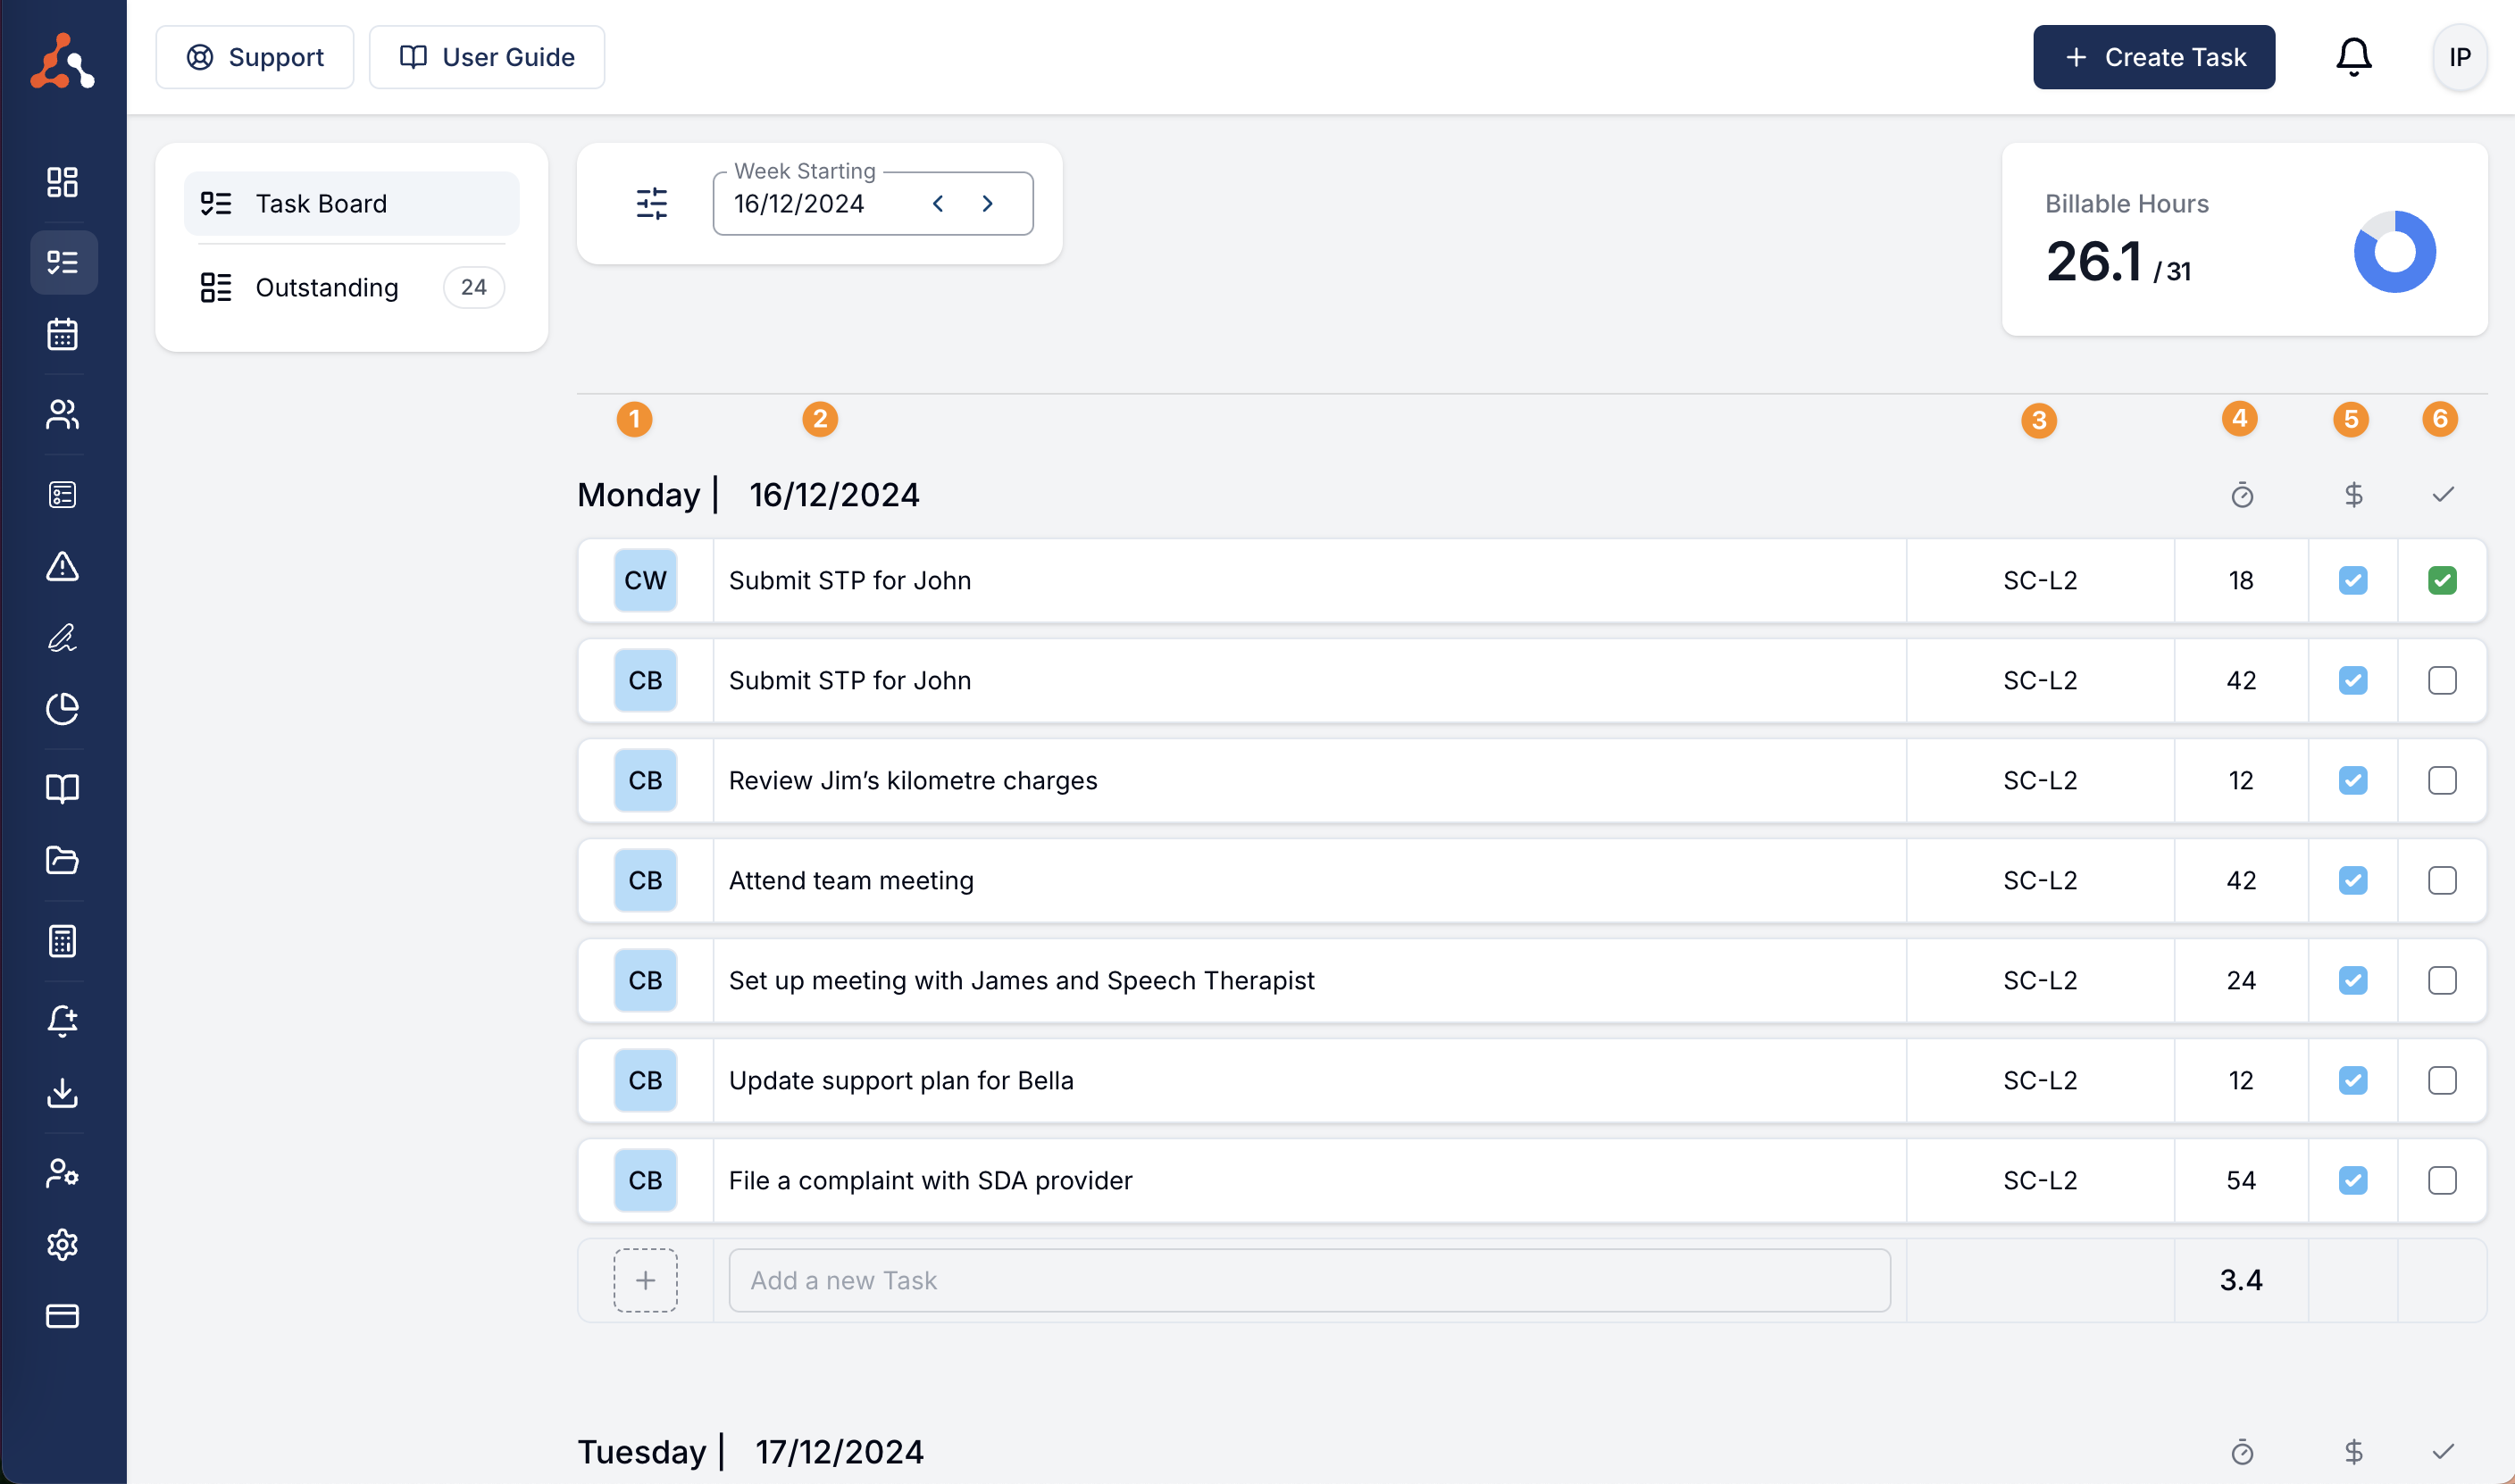2515x1484 pixels.
Task: Open CB assignee on File a complaint row
Action: [645, 1180]
